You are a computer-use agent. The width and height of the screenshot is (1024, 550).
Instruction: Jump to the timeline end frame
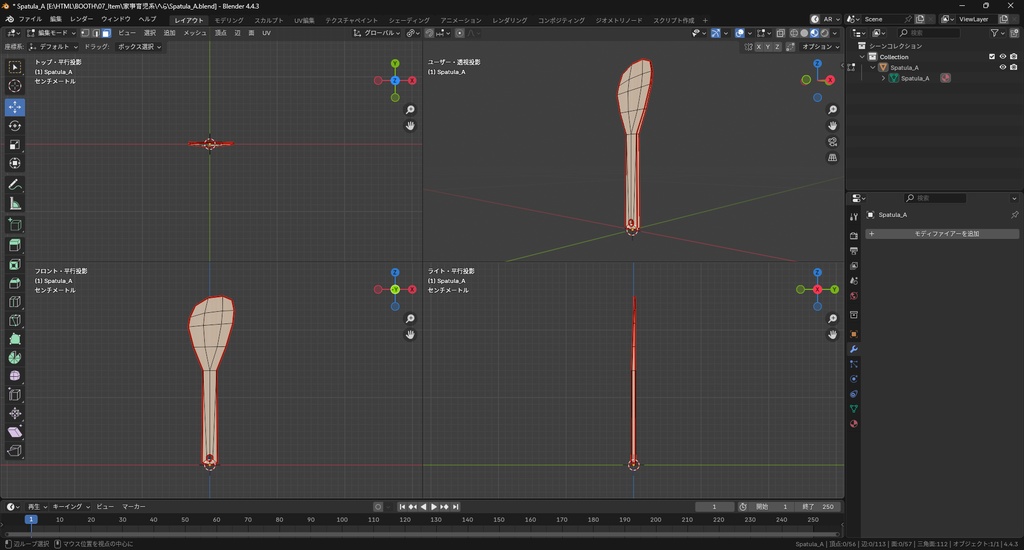click(x=456, y=507)
